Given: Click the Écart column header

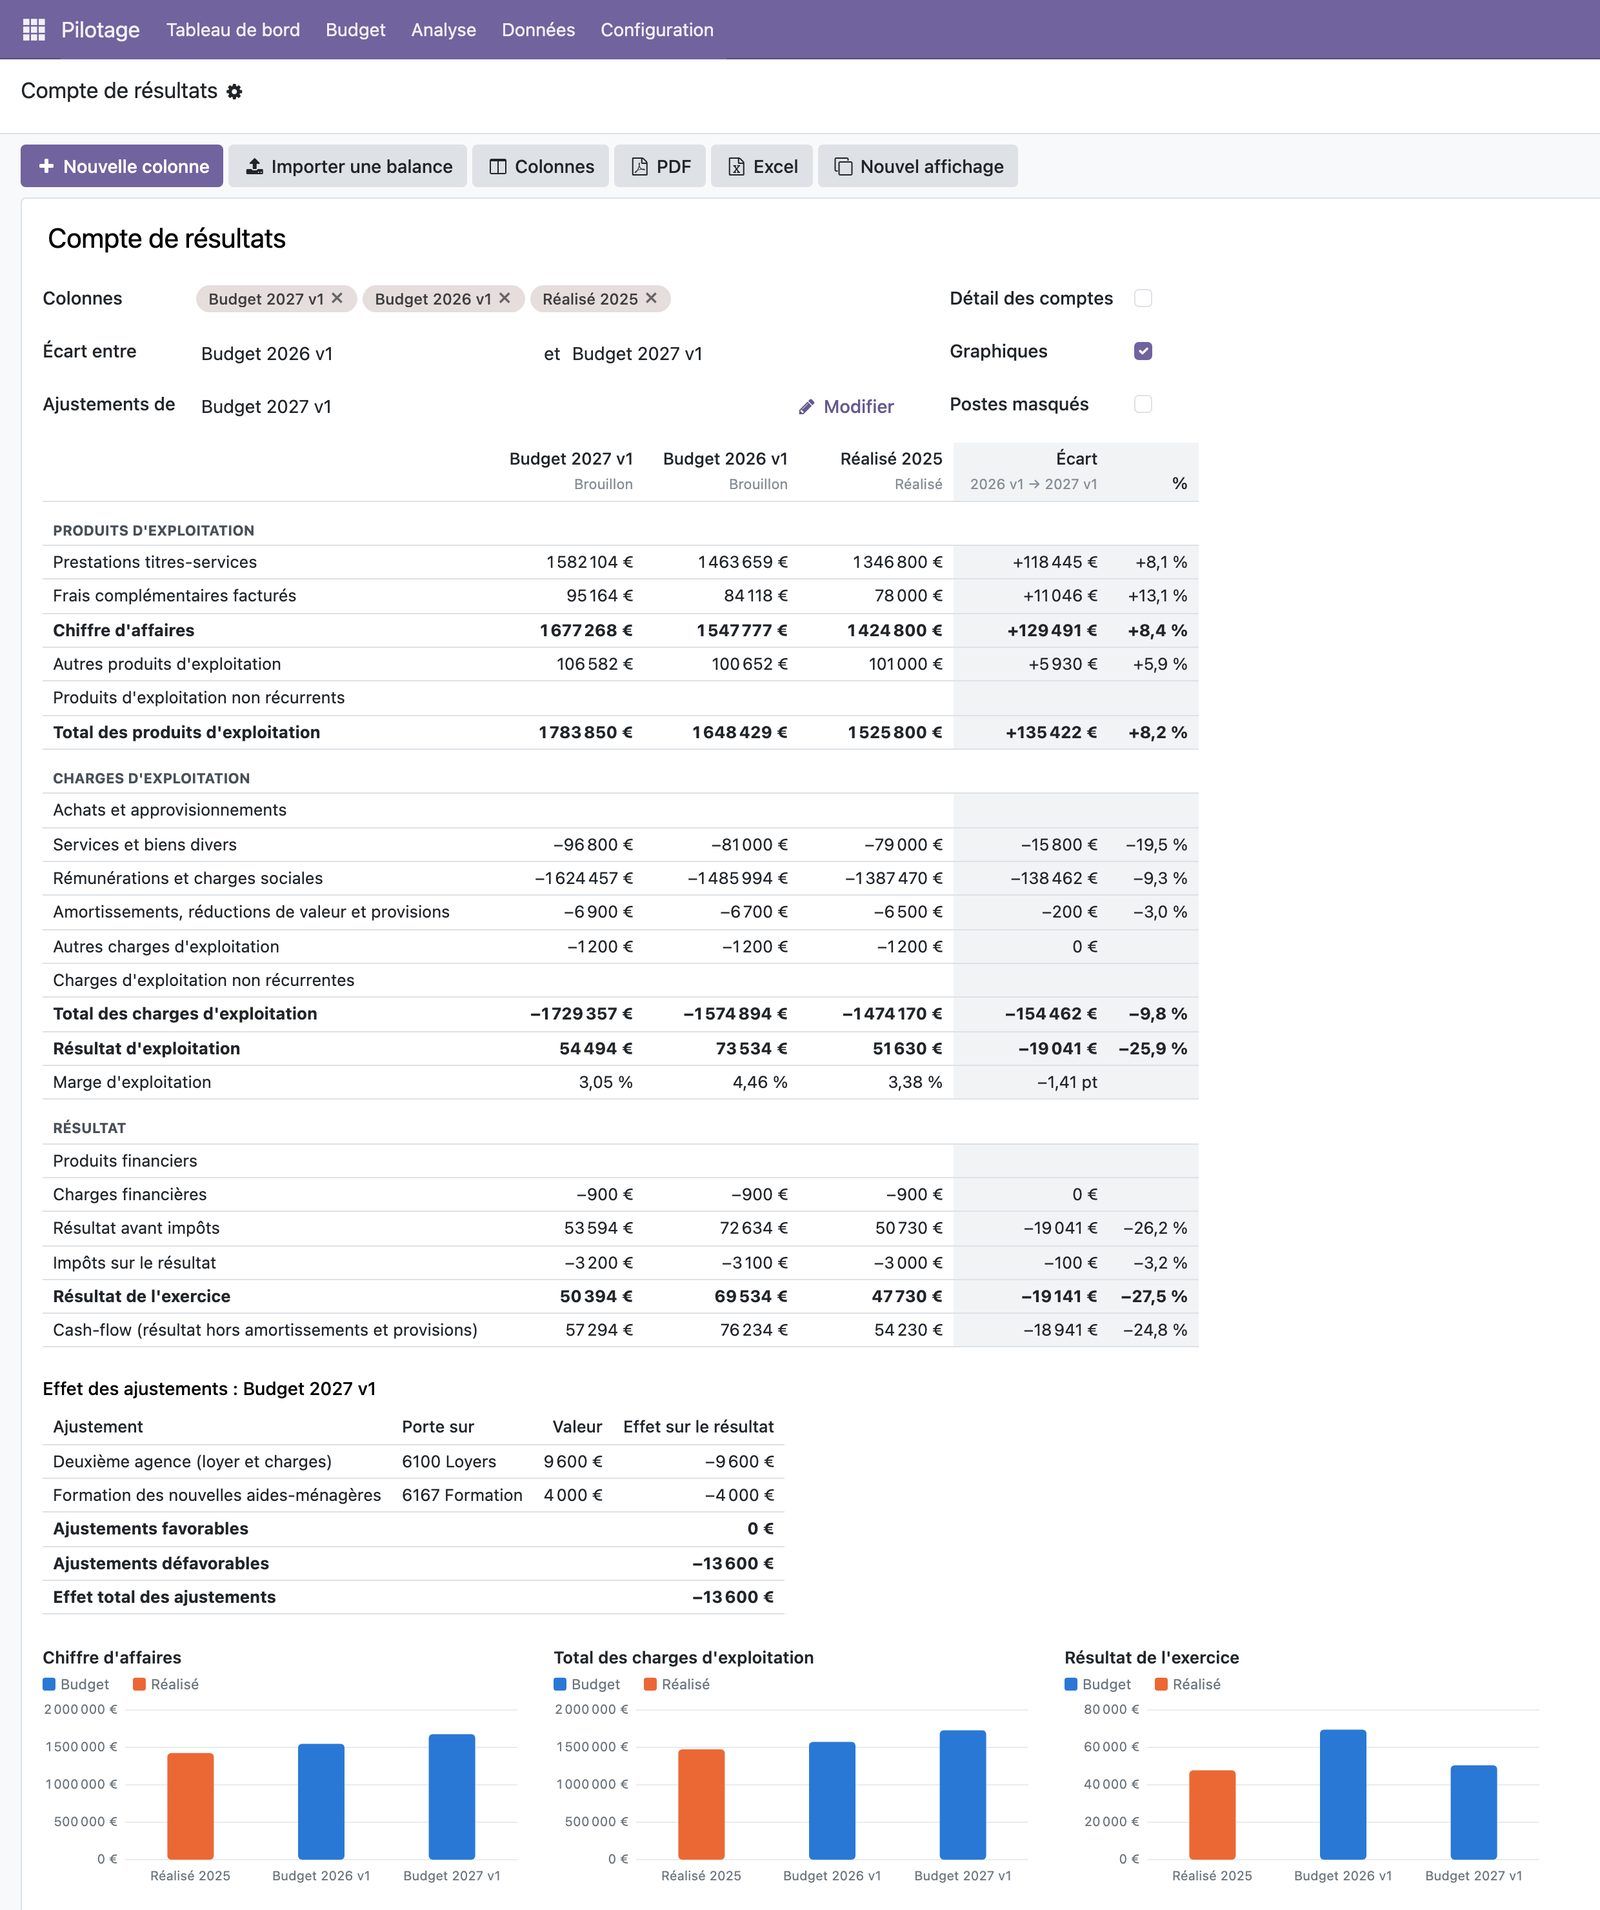Looking at the screenshot, I should point(1076,459).
